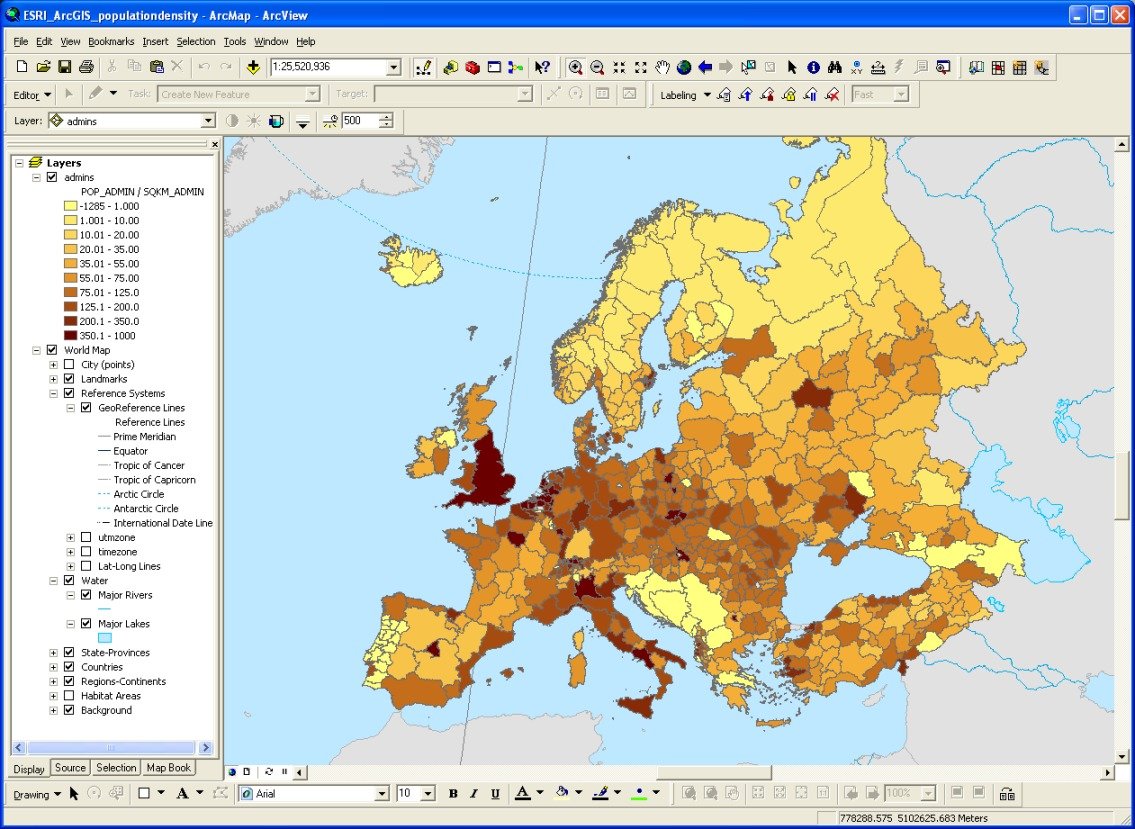Select the Identify info tool
Image resolution: width=1135 pixels, height=829 pixels.
point(813,67)
